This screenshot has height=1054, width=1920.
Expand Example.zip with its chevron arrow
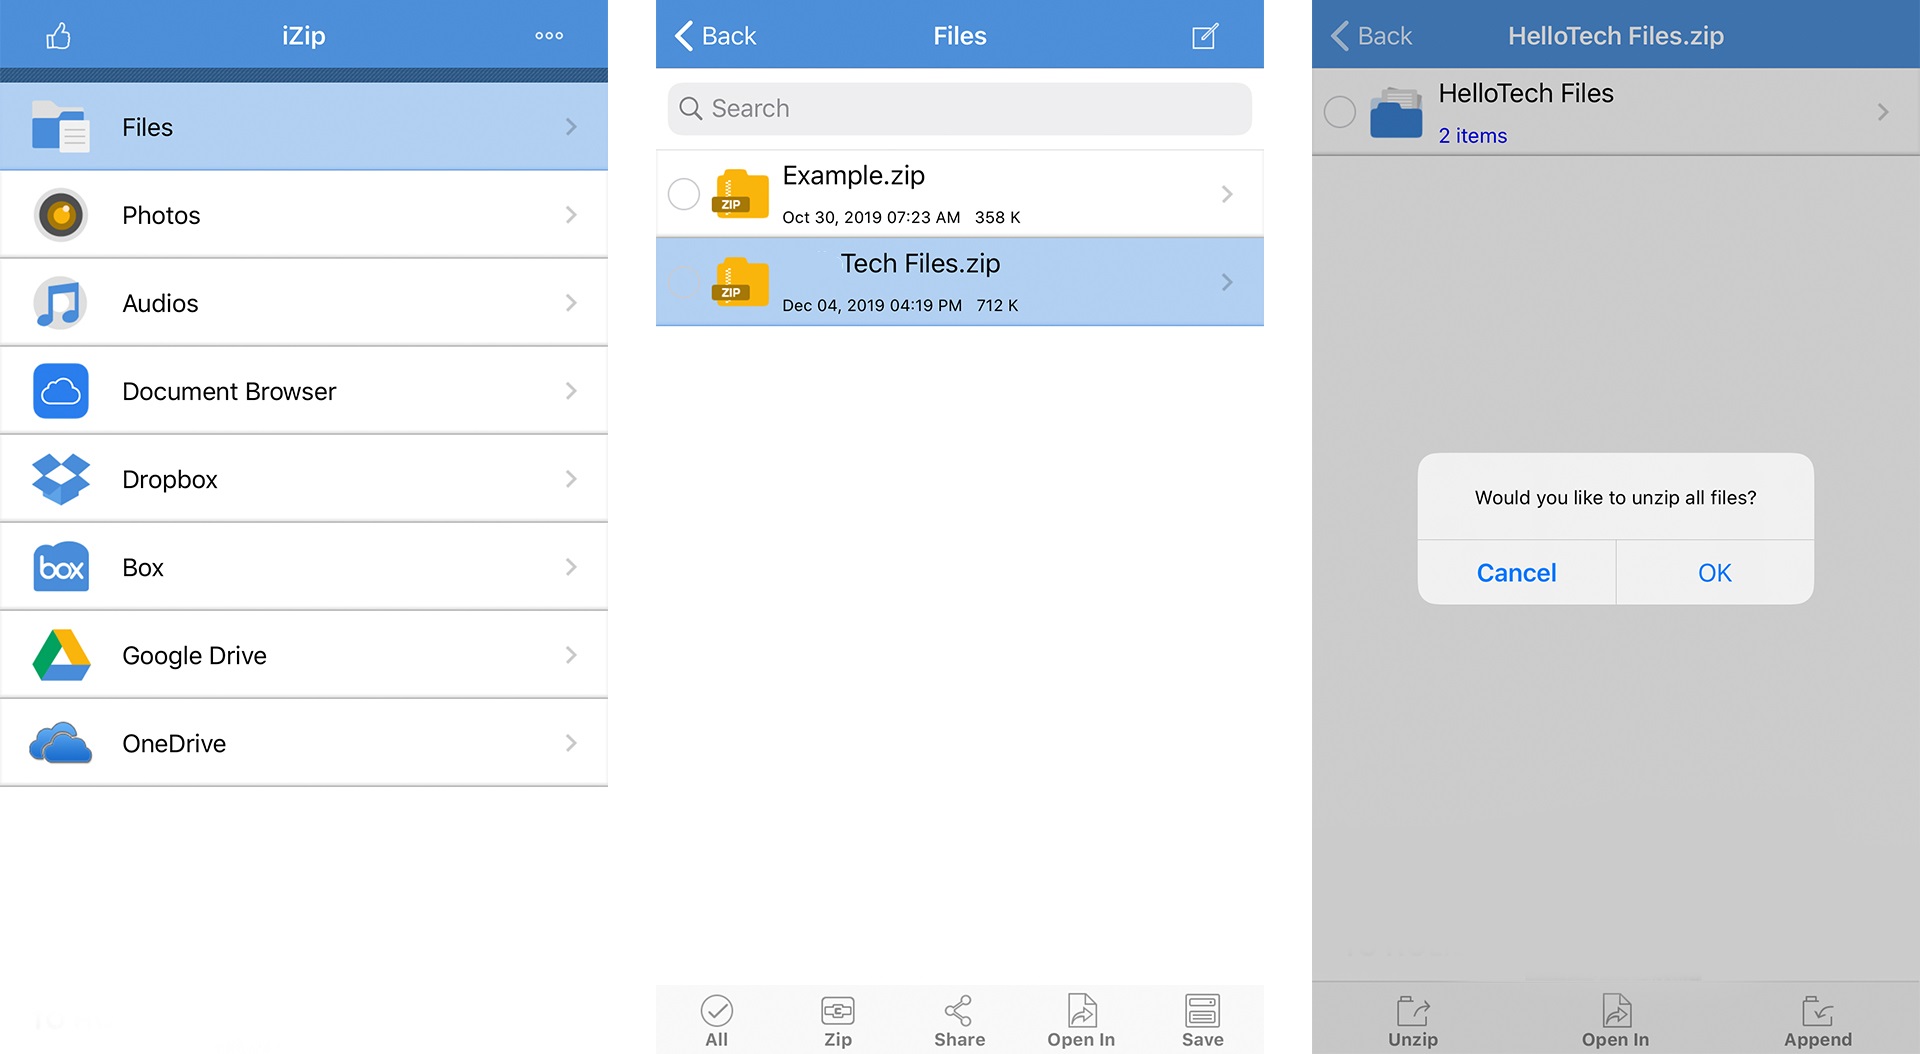(1227, 194)
